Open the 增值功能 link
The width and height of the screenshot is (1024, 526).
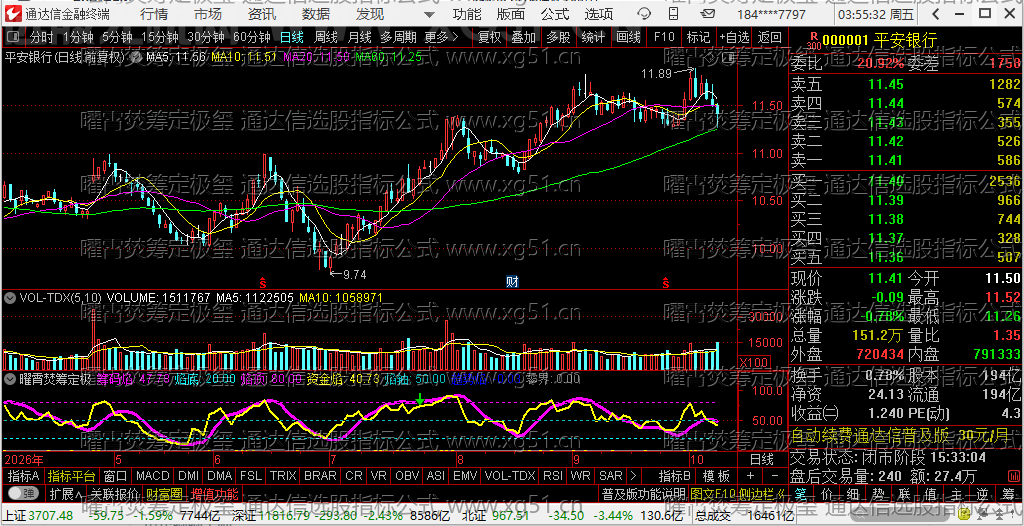[x=214, y=493]
